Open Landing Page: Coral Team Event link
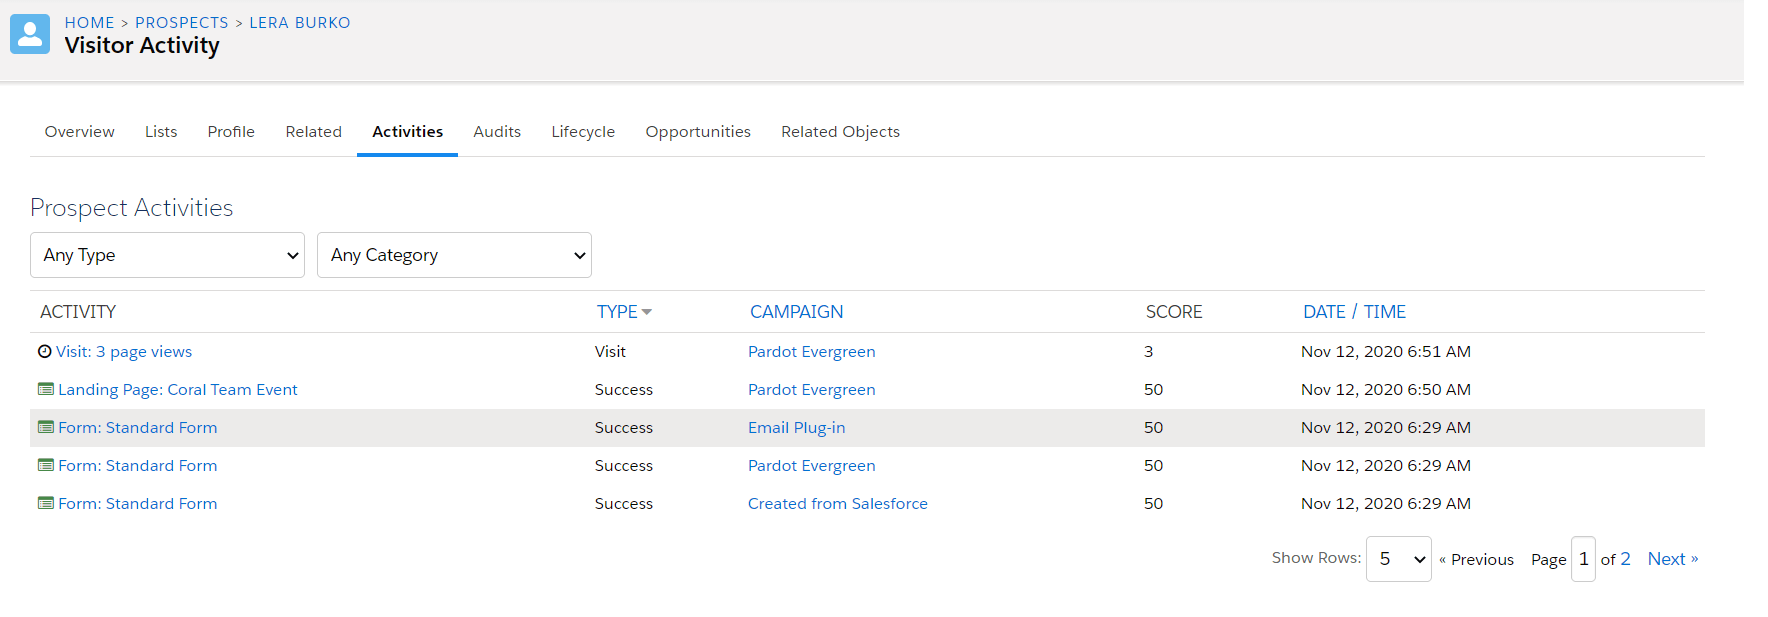 click(x=178, y=390)
